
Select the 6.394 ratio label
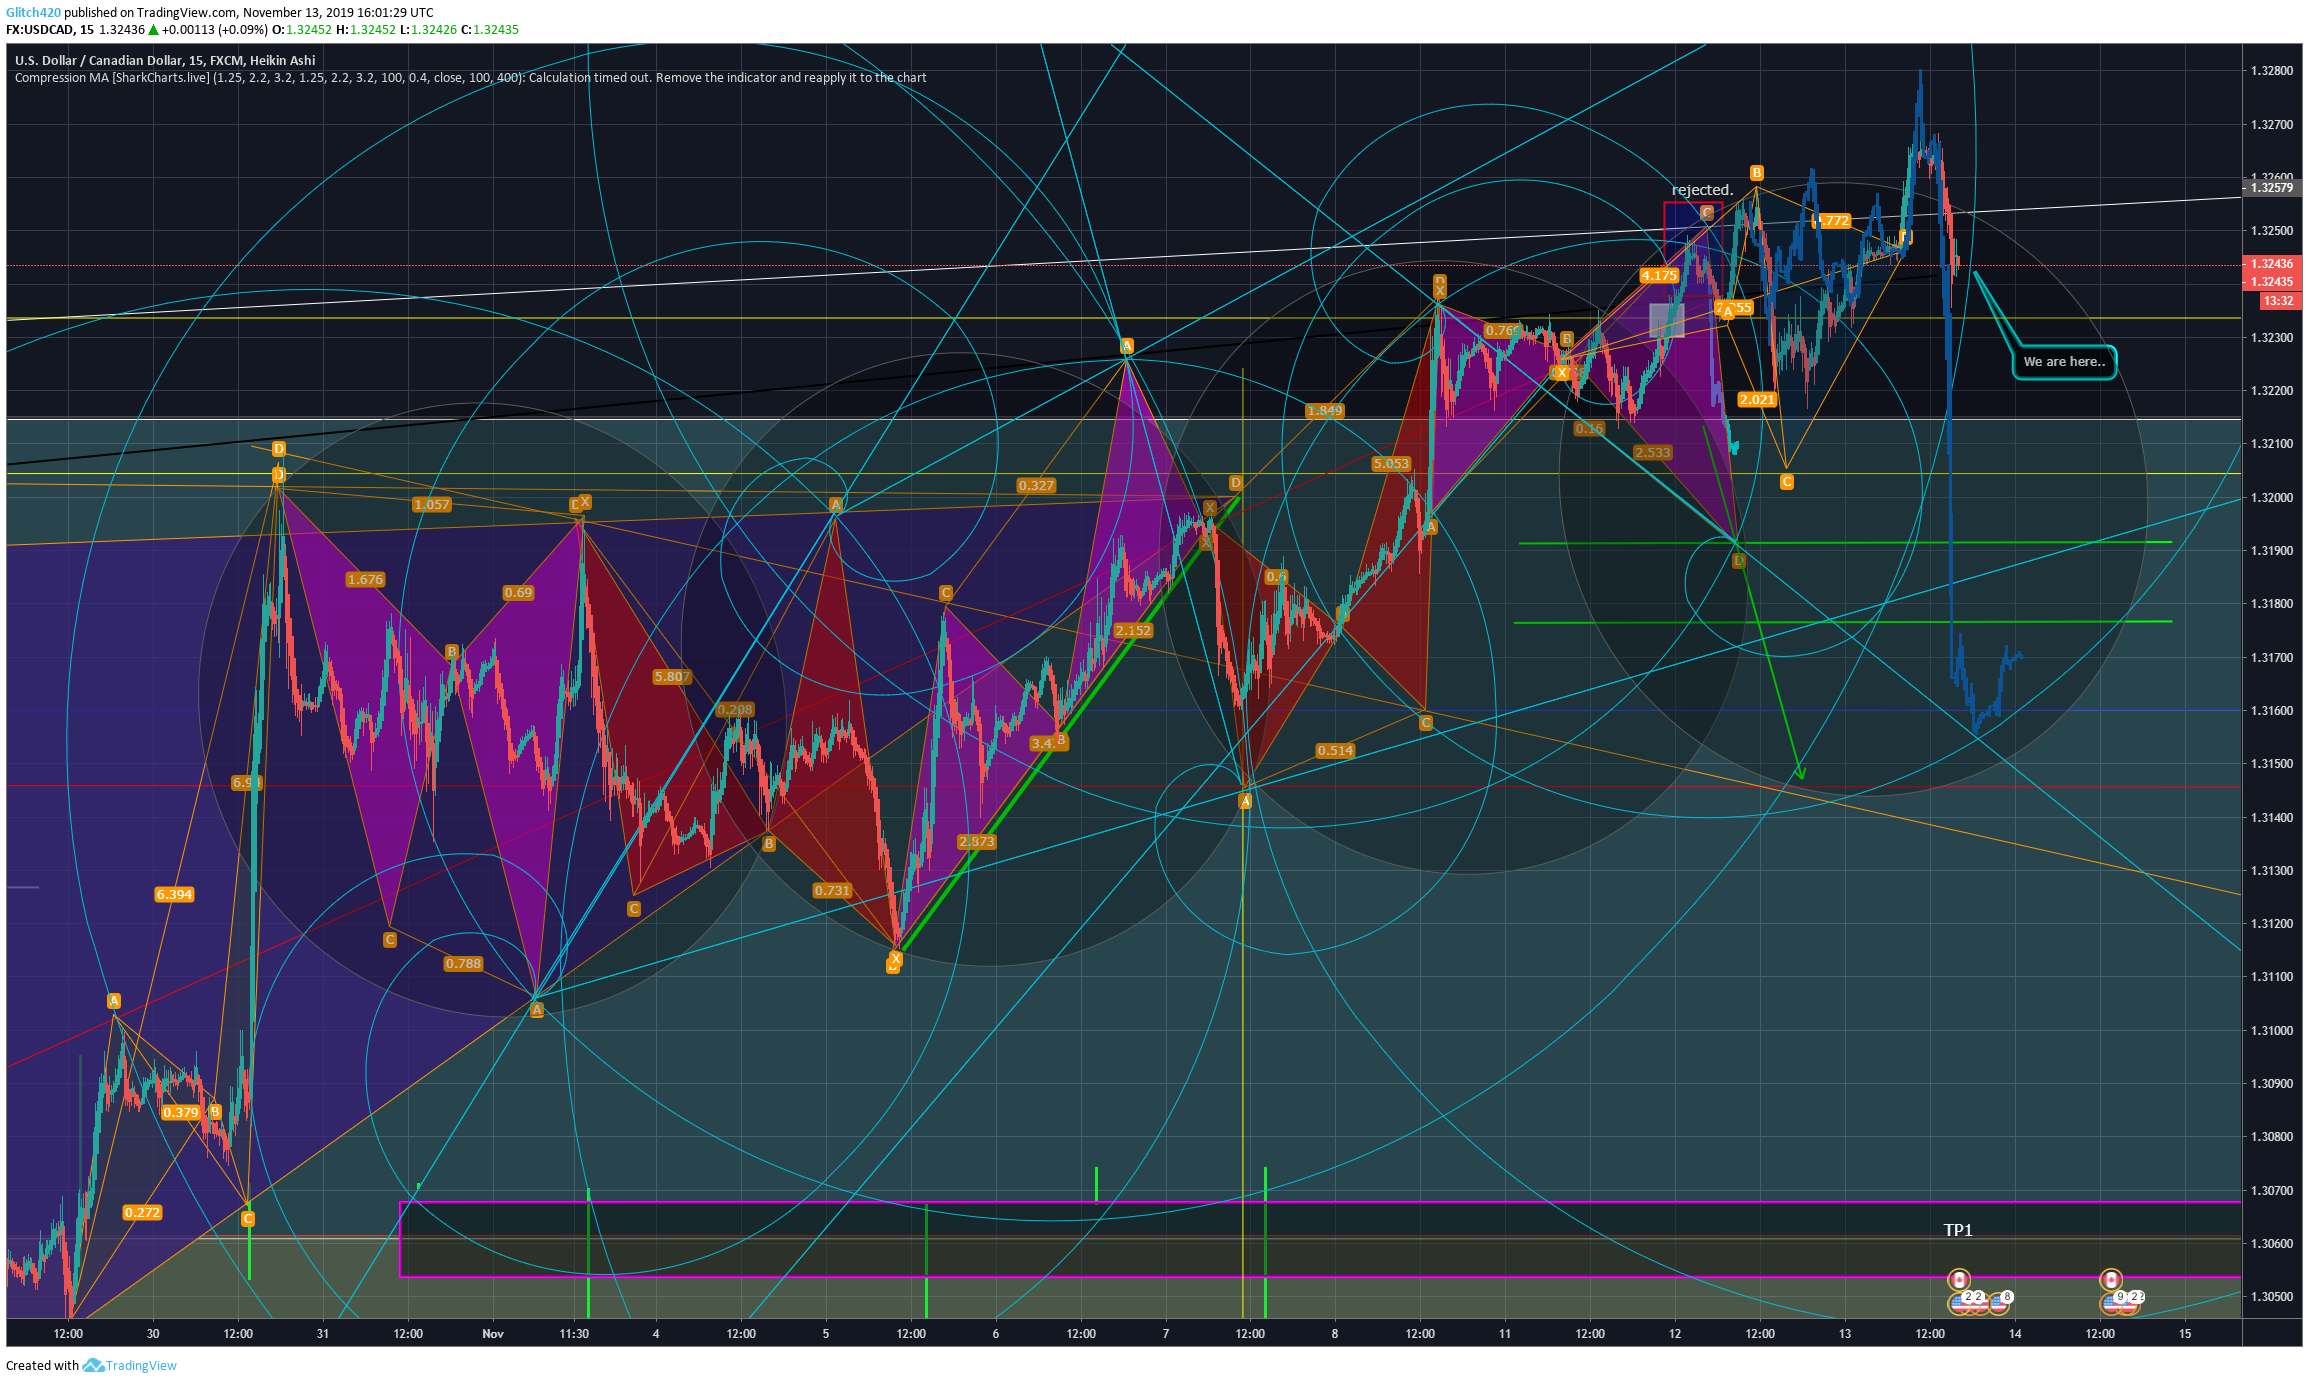pyautogui.click(x=174, y=895)
